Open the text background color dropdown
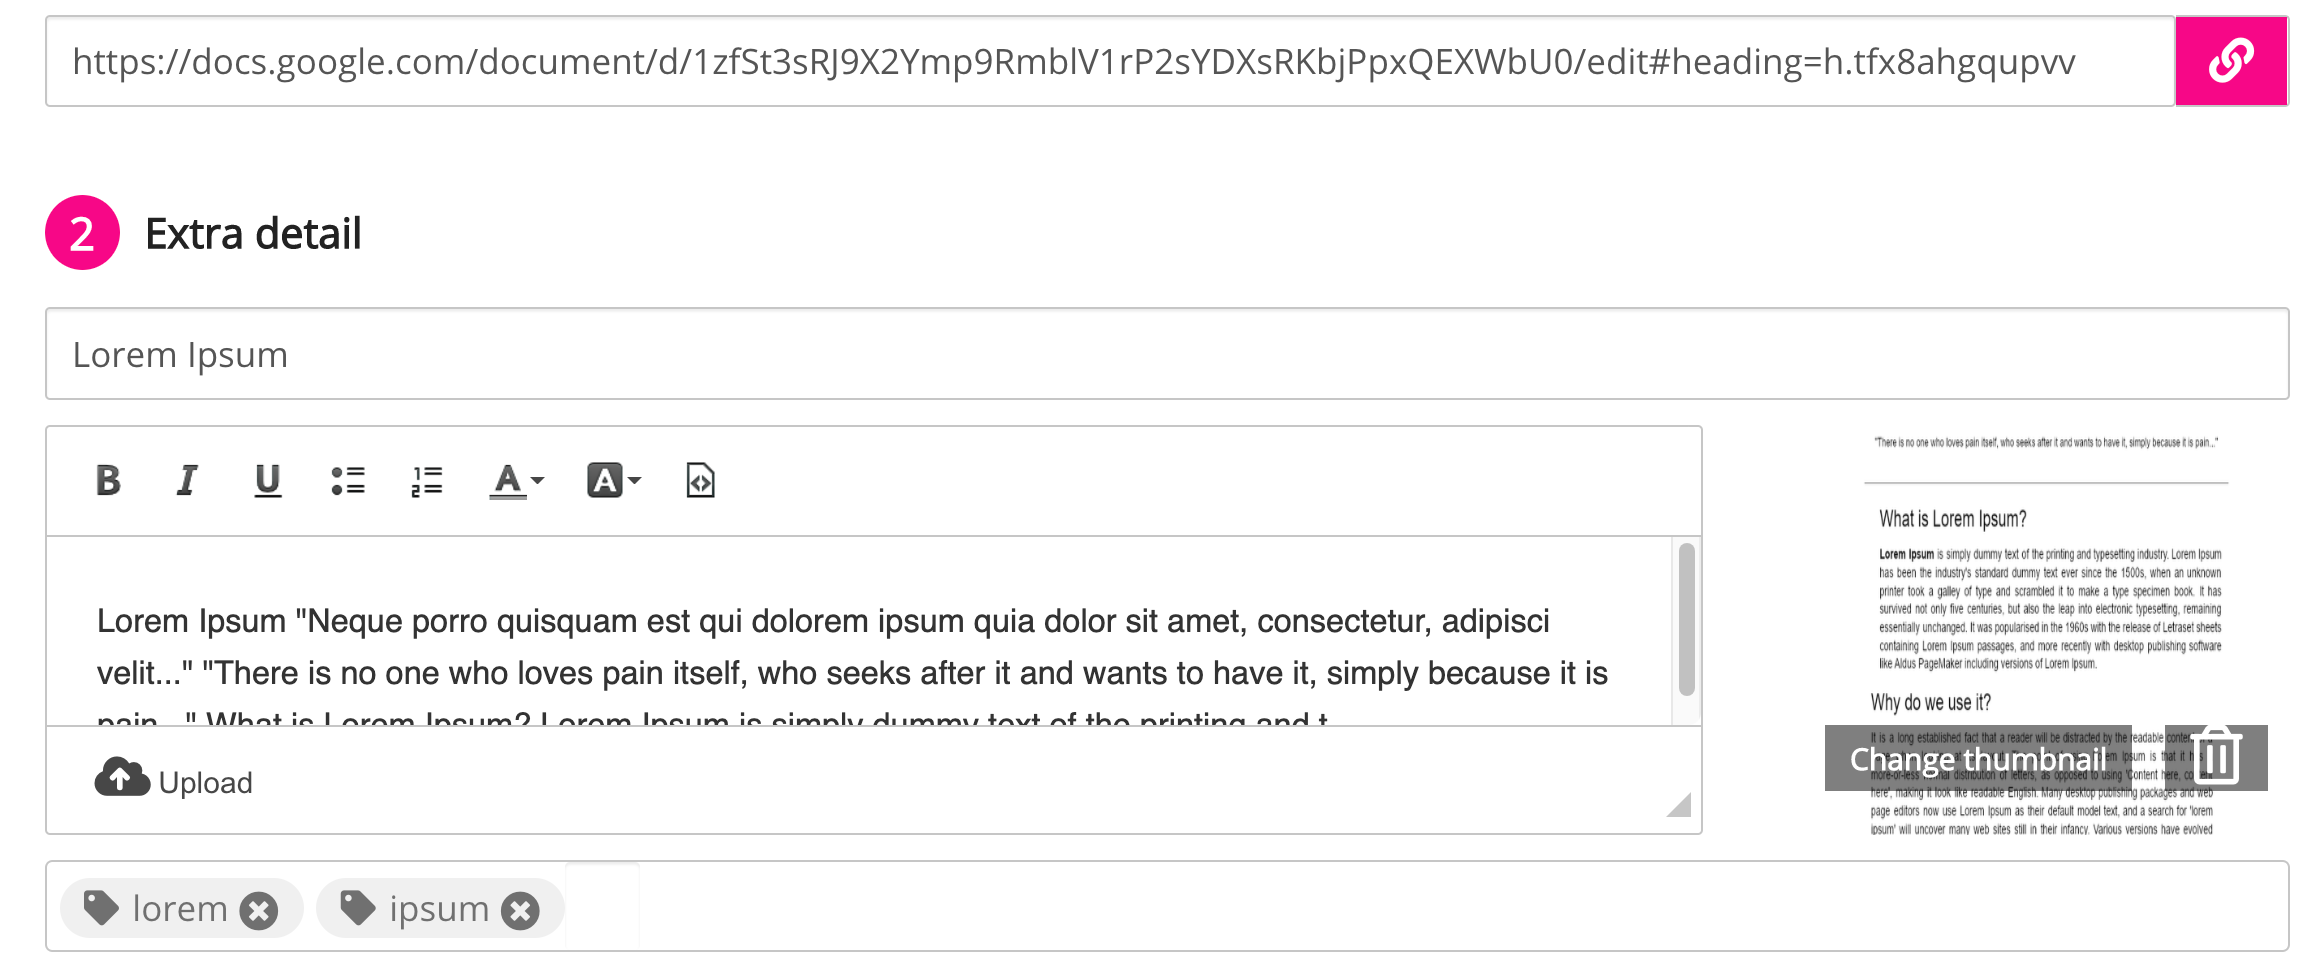Screen dimensions: 2324x976 click(x=613, y=481)
